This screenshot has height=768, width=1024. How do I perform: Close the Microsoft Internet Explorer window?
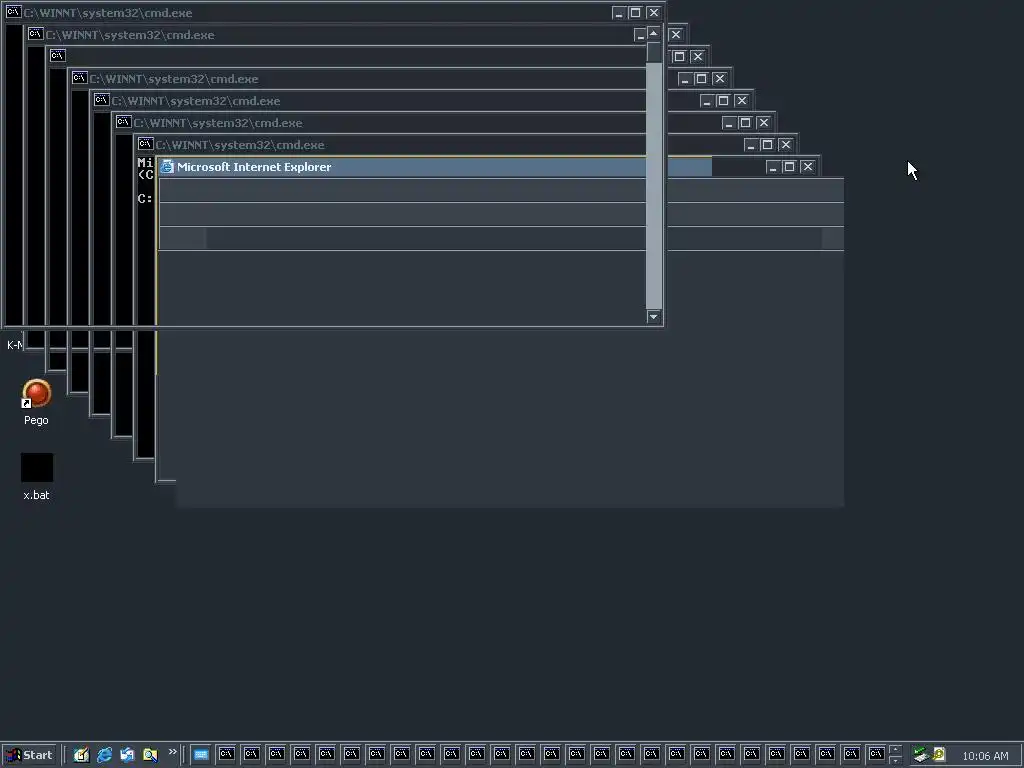pyautogui.click(x=808, y=167)
